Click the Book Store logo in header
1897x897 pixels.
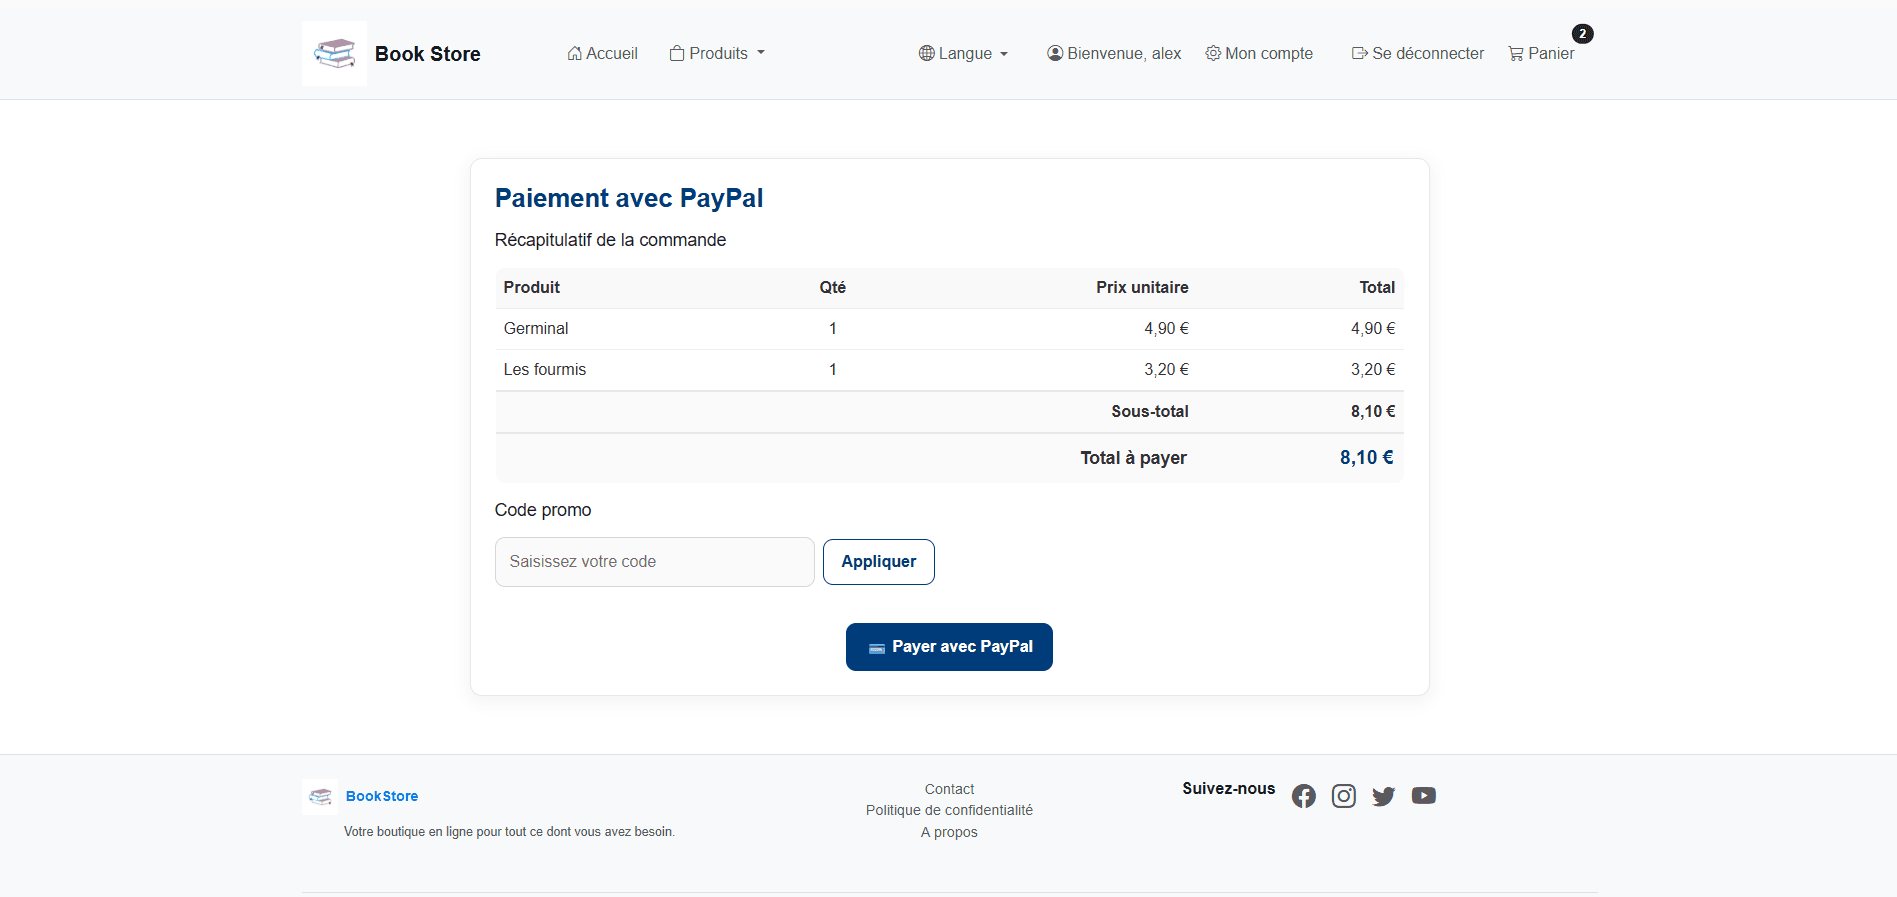pos(334,54)
